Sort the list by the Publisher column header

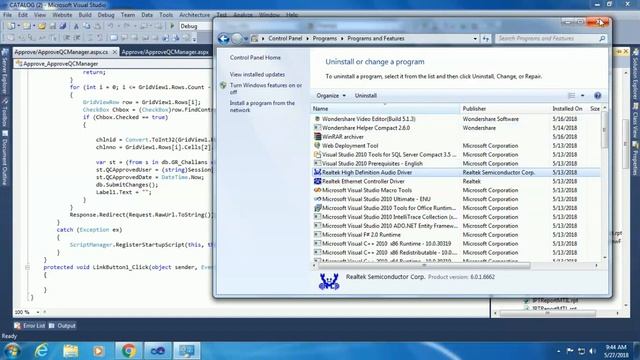(504, 109)
